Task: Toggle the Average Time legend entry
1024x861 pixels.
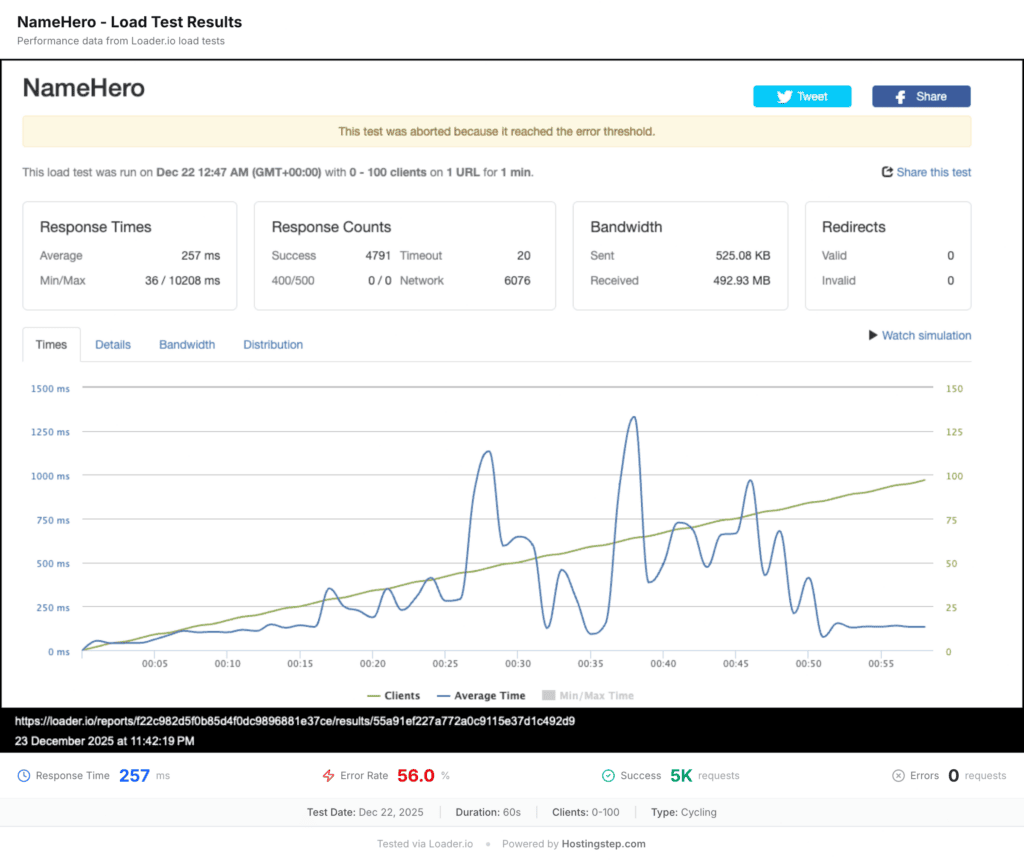Action: pos(481,696)
